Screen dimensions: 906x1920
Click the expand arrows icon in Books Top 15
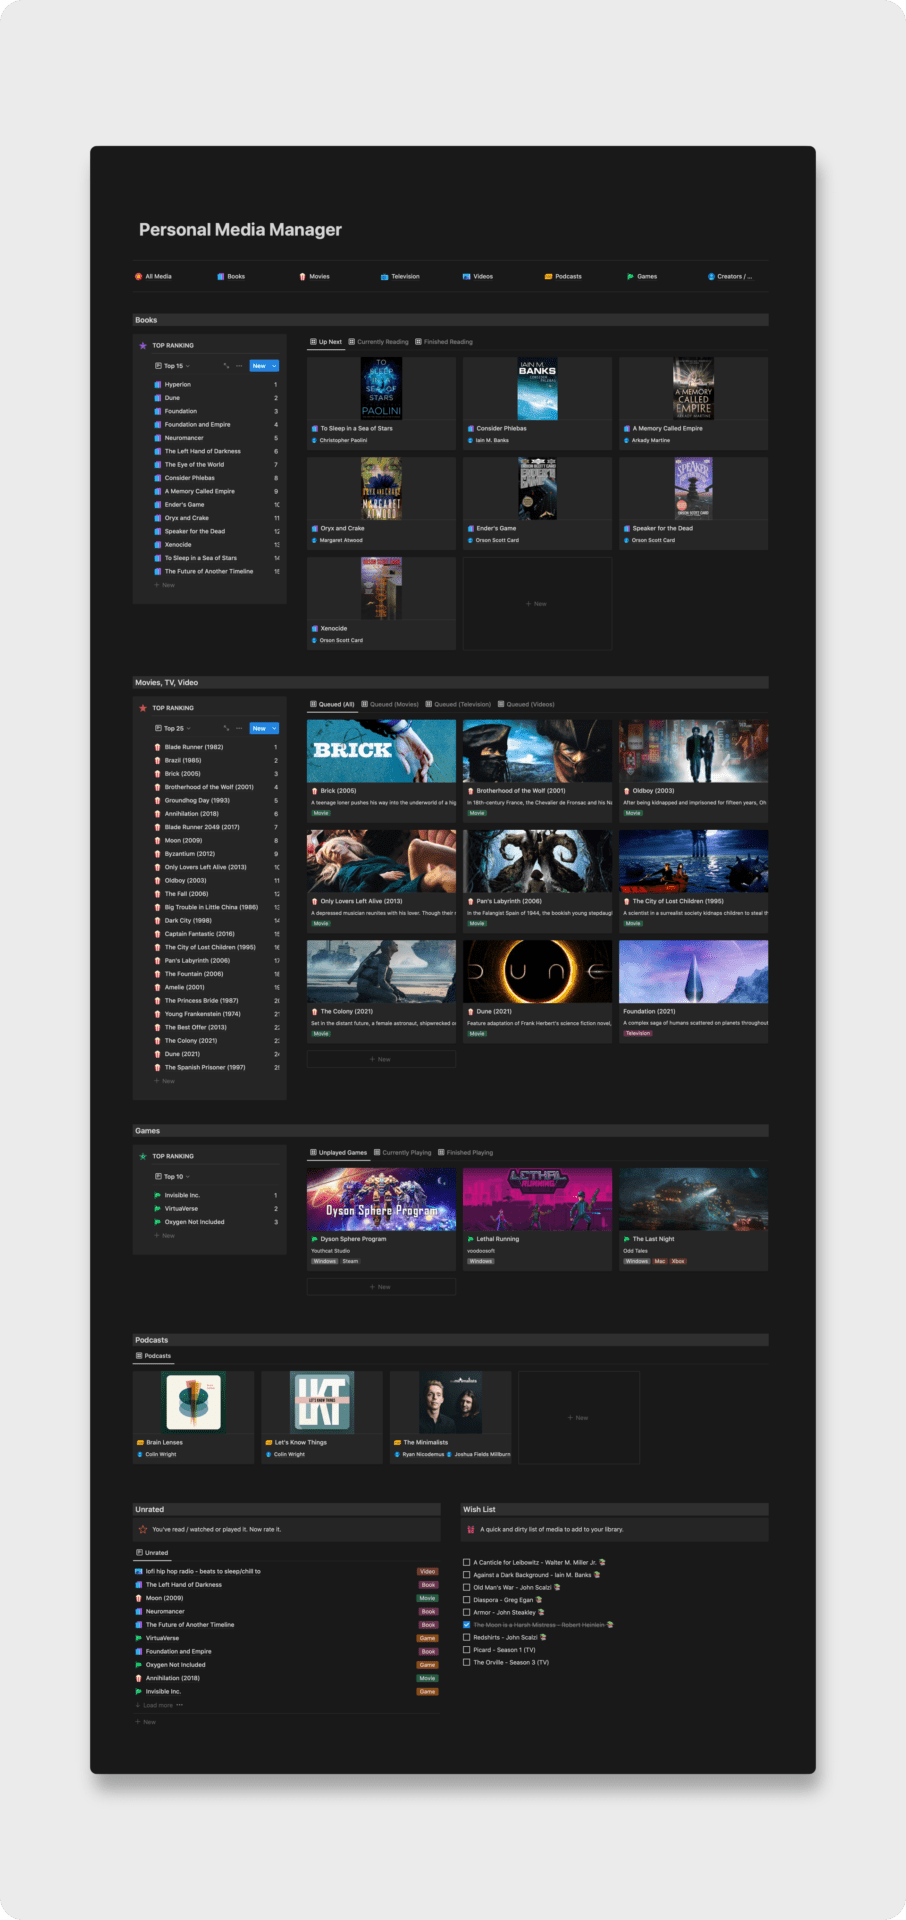point(226,366)
